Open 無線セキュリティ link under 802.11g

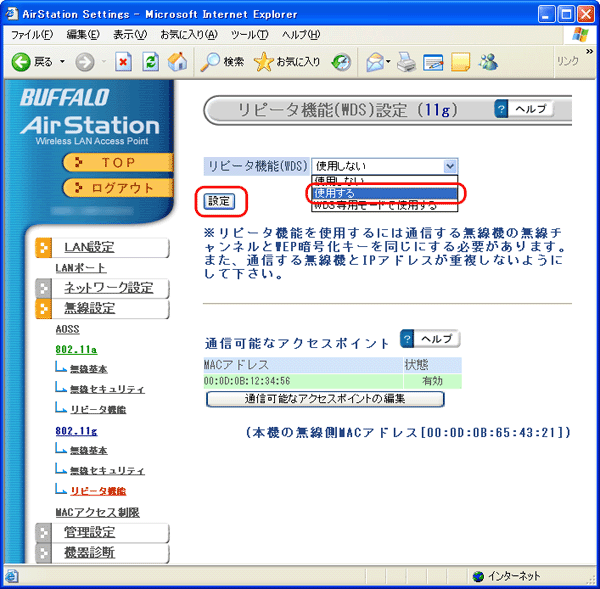coord(107,470)
